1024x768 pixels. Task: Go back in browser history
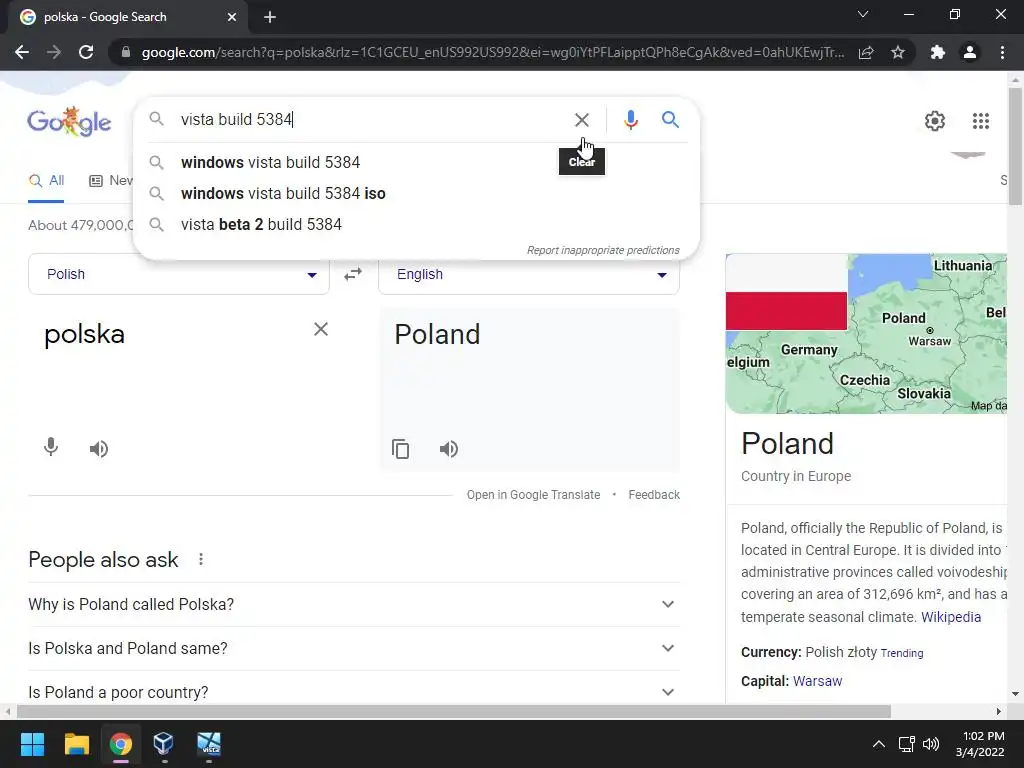(22, 52)
